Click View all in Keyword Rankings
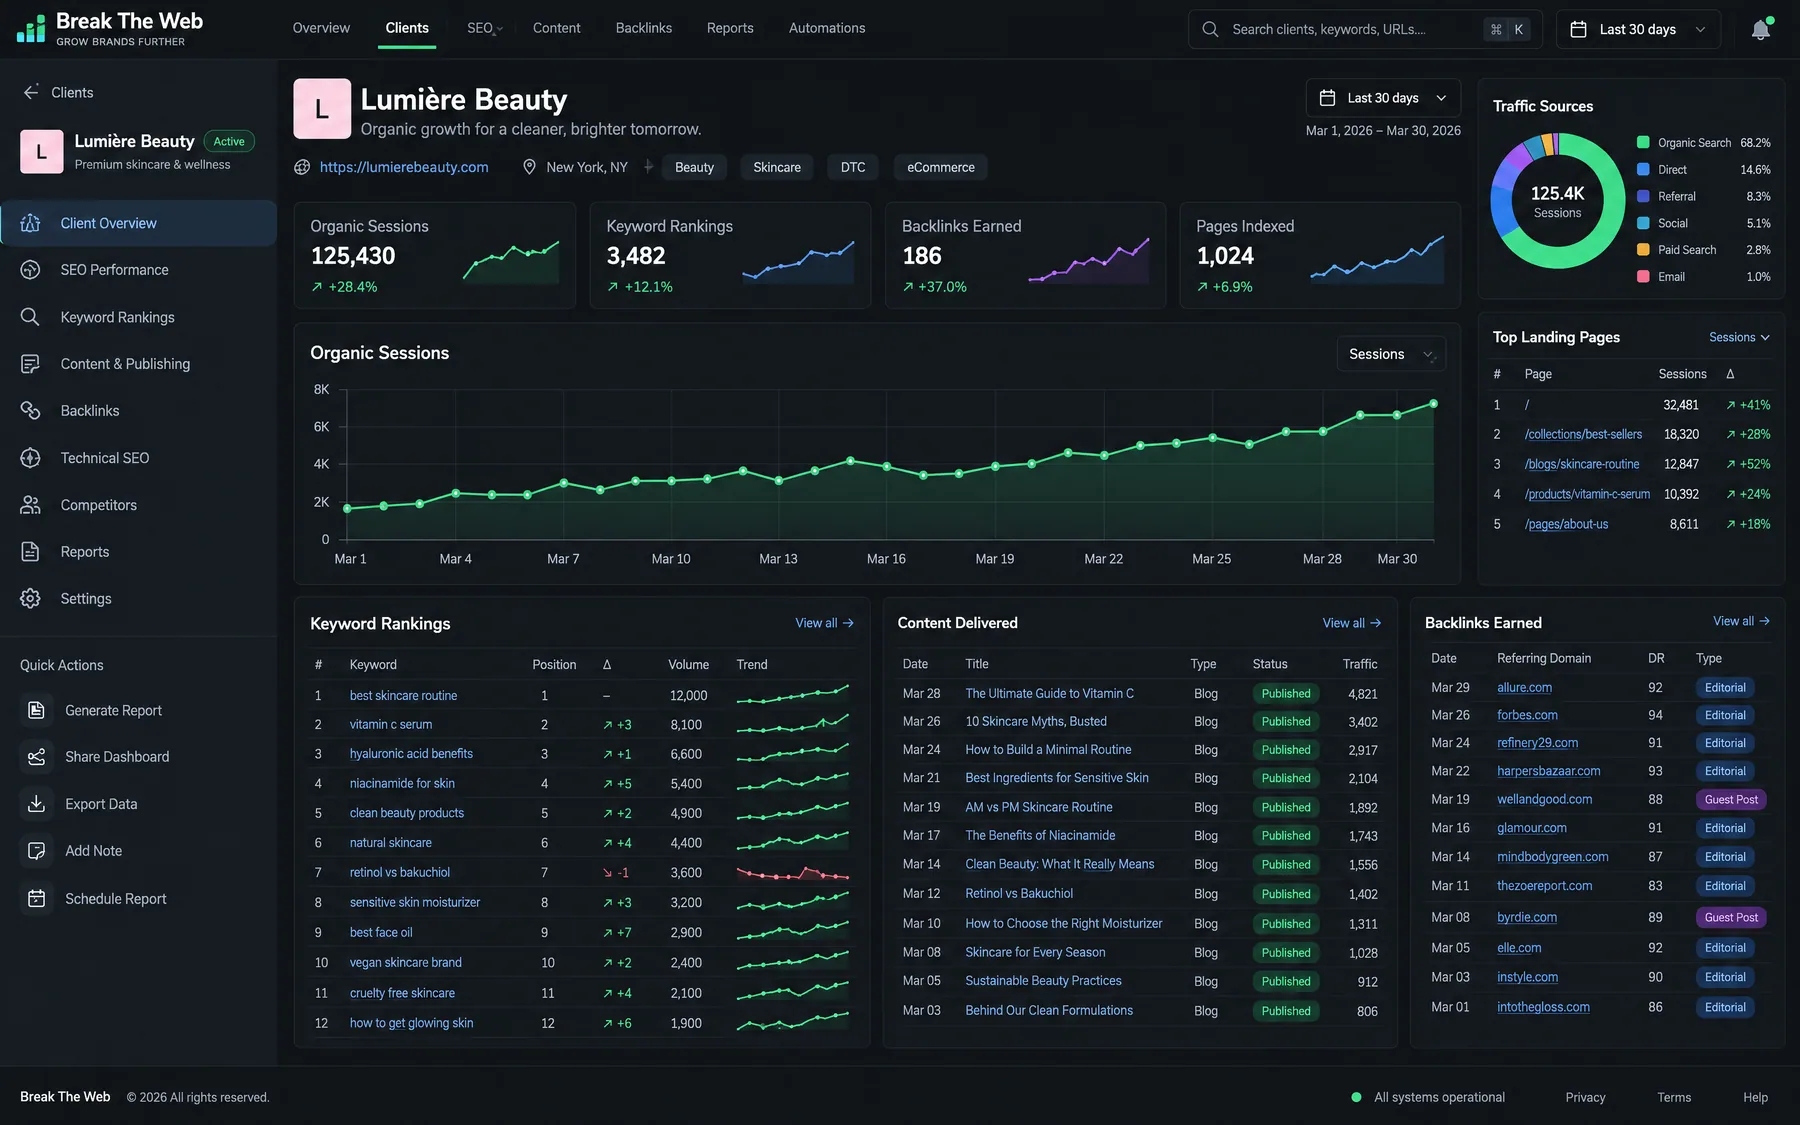Screen dimensions: 1800x1125 click(824, 623)
